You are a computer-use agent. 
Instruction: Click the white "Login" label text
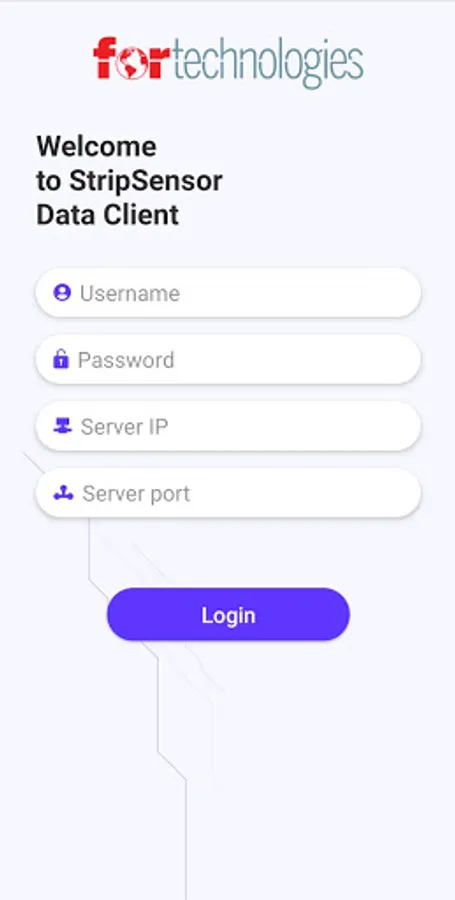[x=228, y=615]
